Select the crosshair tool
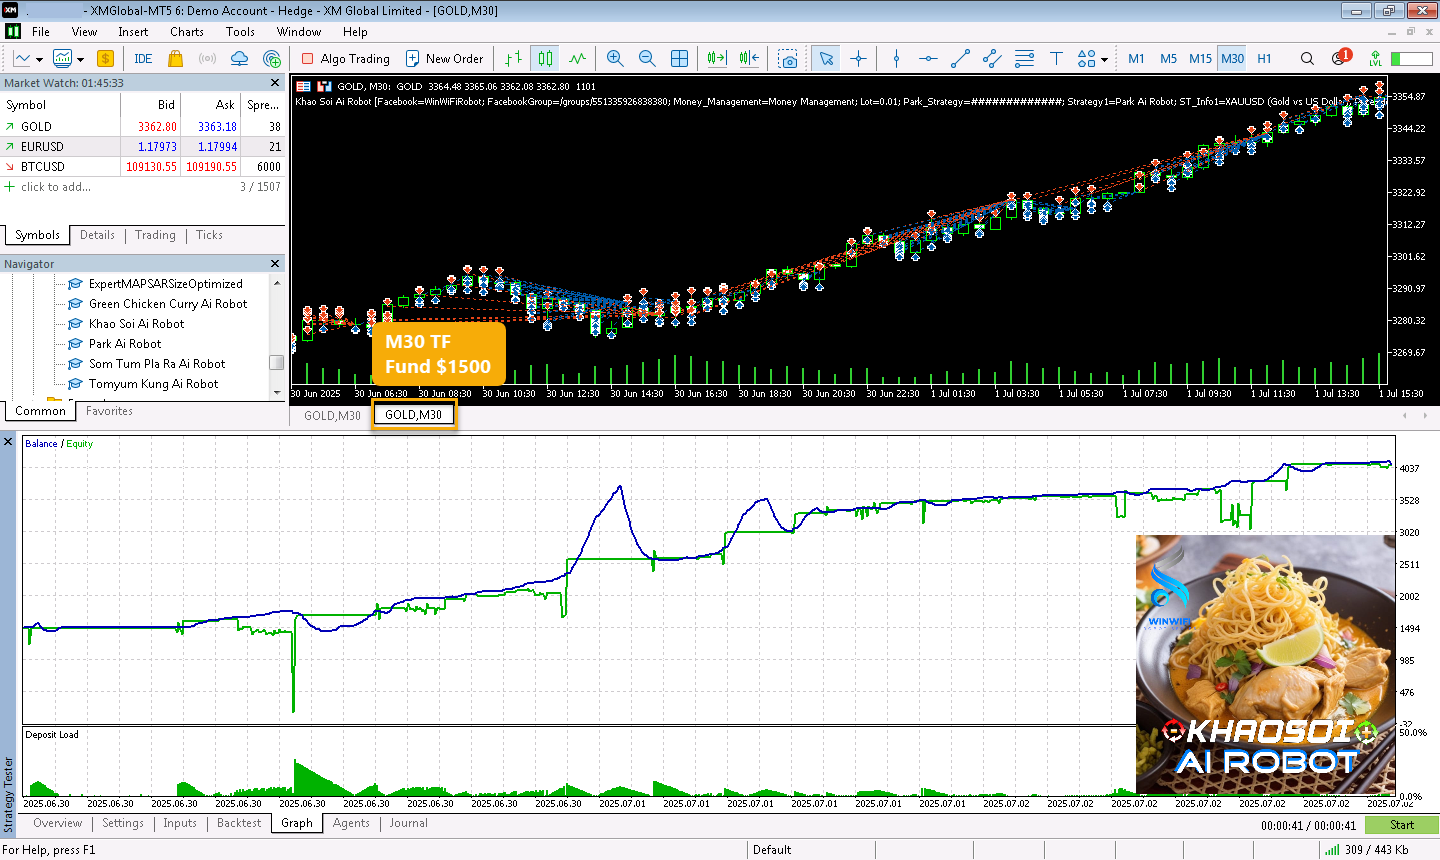The width and height of the screenshot is (1440, 860). (x=858, y=58)
